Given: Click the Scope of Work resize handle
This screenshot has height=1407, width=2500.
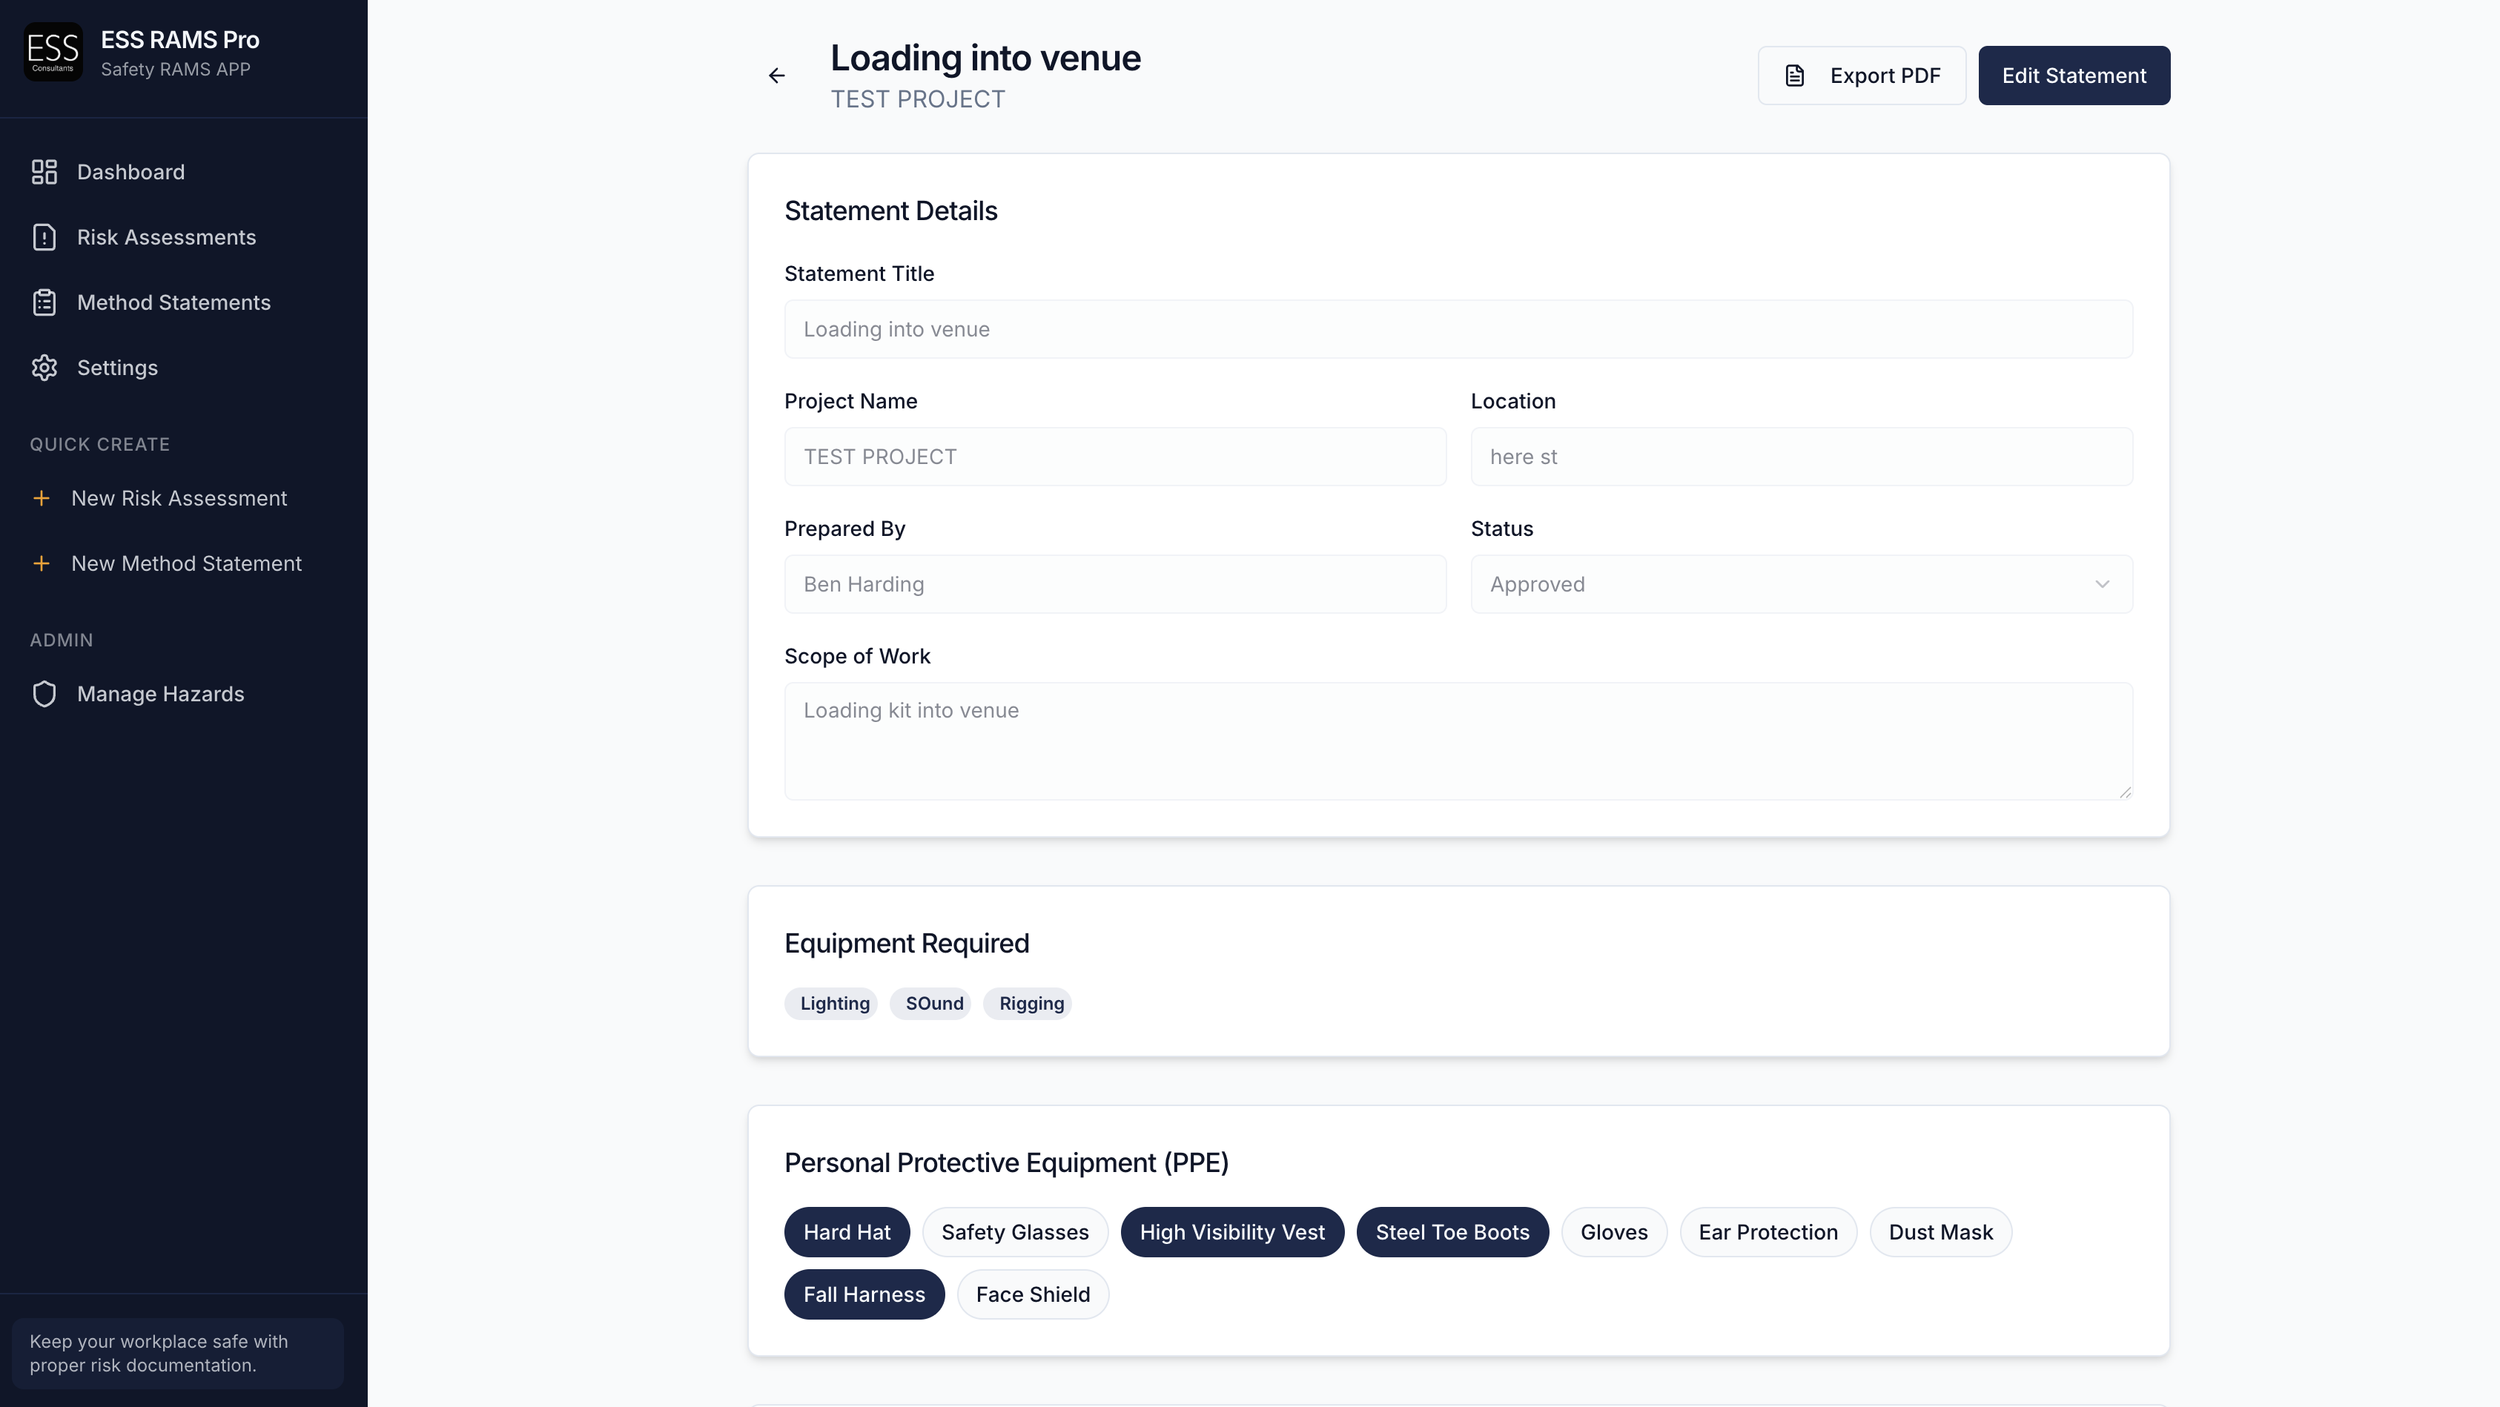Looking at the screenshot, I should click(2125, 792).
